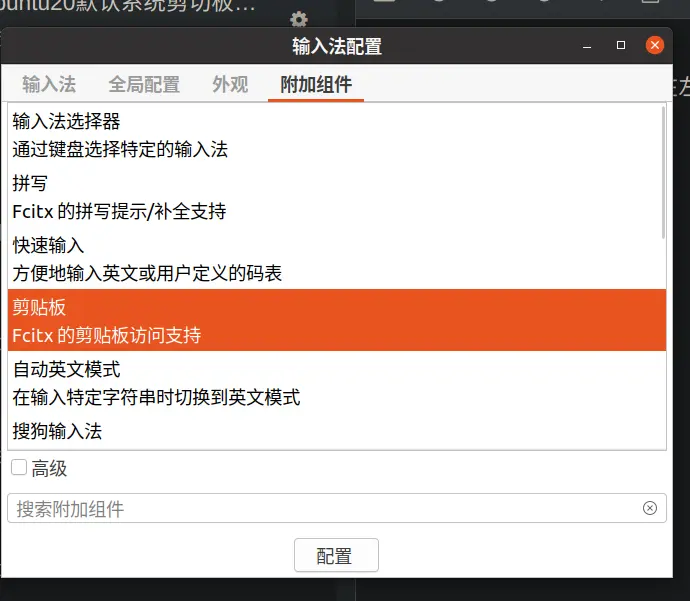690x601 pixels.
Task: Click the description 在输入特定字符串时切换到英文模式
Action: click(156, 397)
